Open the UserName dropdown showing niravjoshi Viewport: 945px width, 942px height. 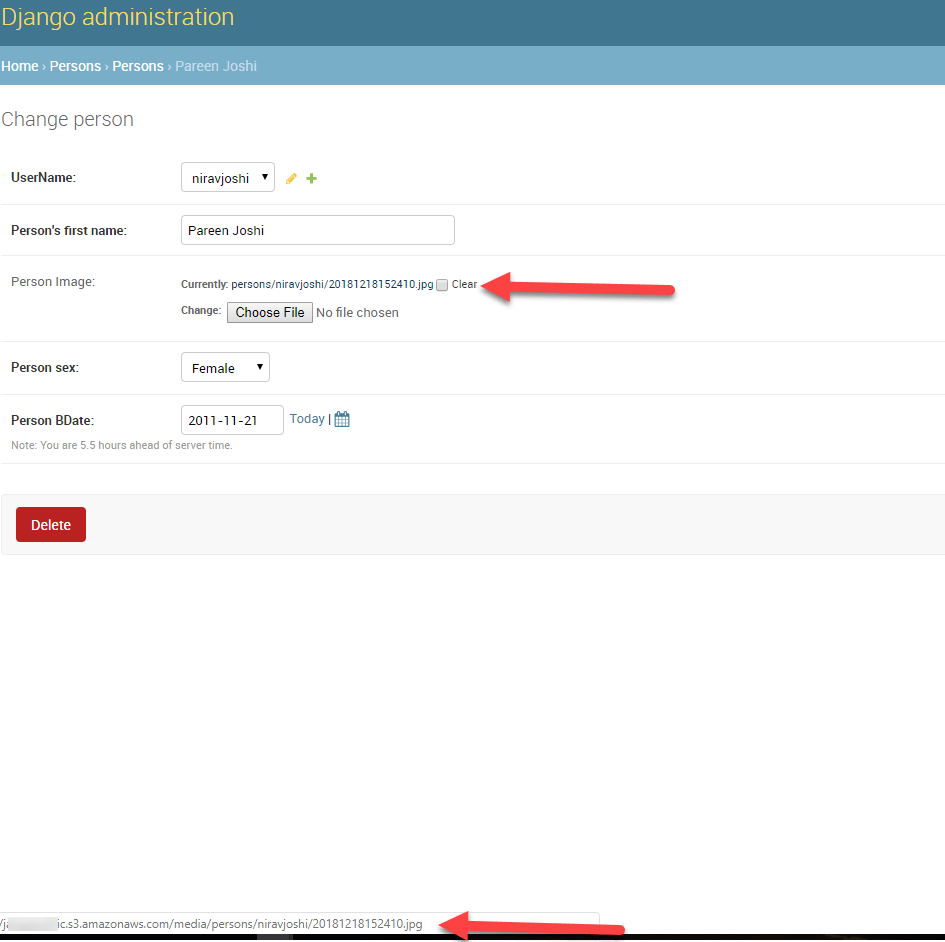point(227,177)
